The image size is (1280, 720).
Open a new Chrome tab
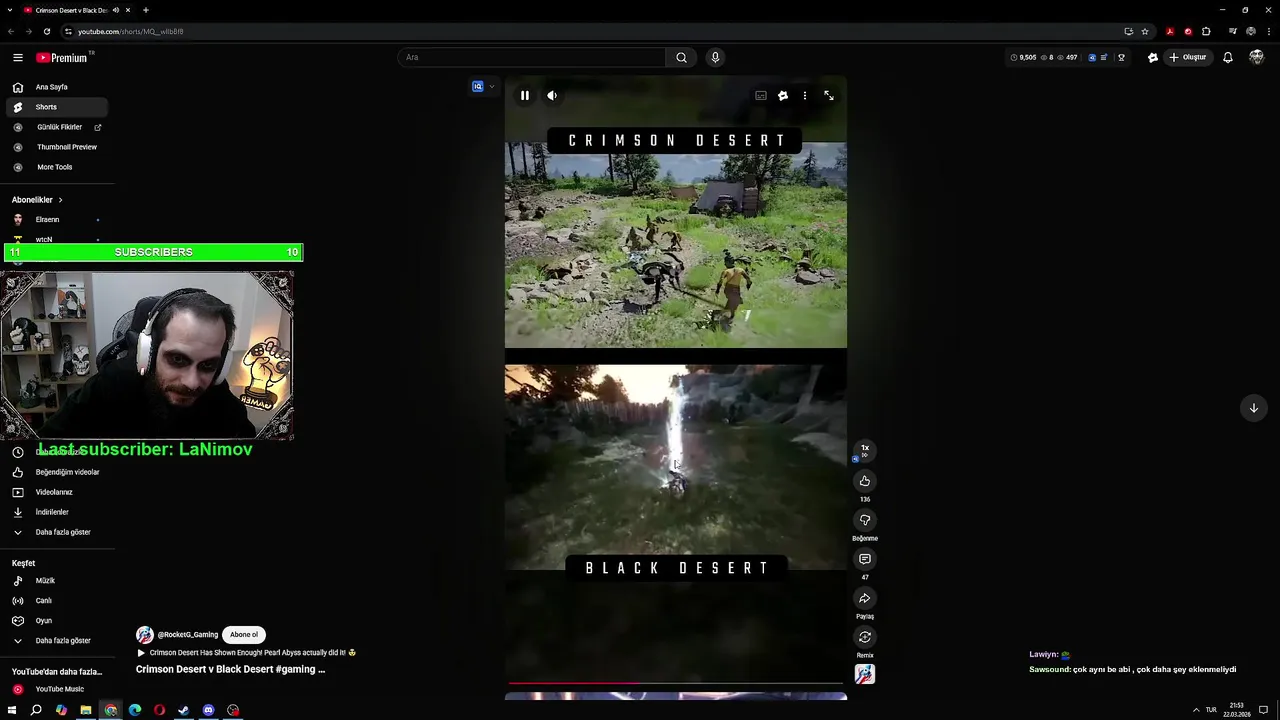click(x=145, y=10)
